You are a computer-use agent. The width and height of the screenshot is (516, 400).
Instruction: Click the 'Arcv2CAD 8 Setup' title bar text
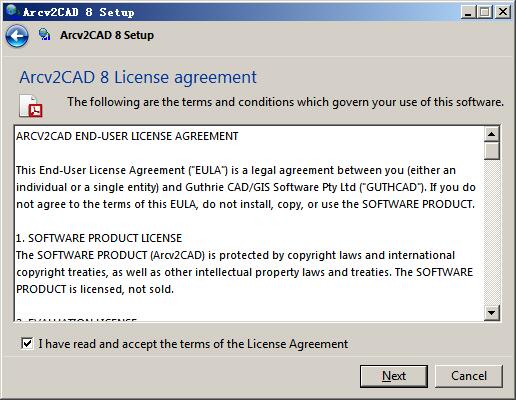[x=79, y=12]
